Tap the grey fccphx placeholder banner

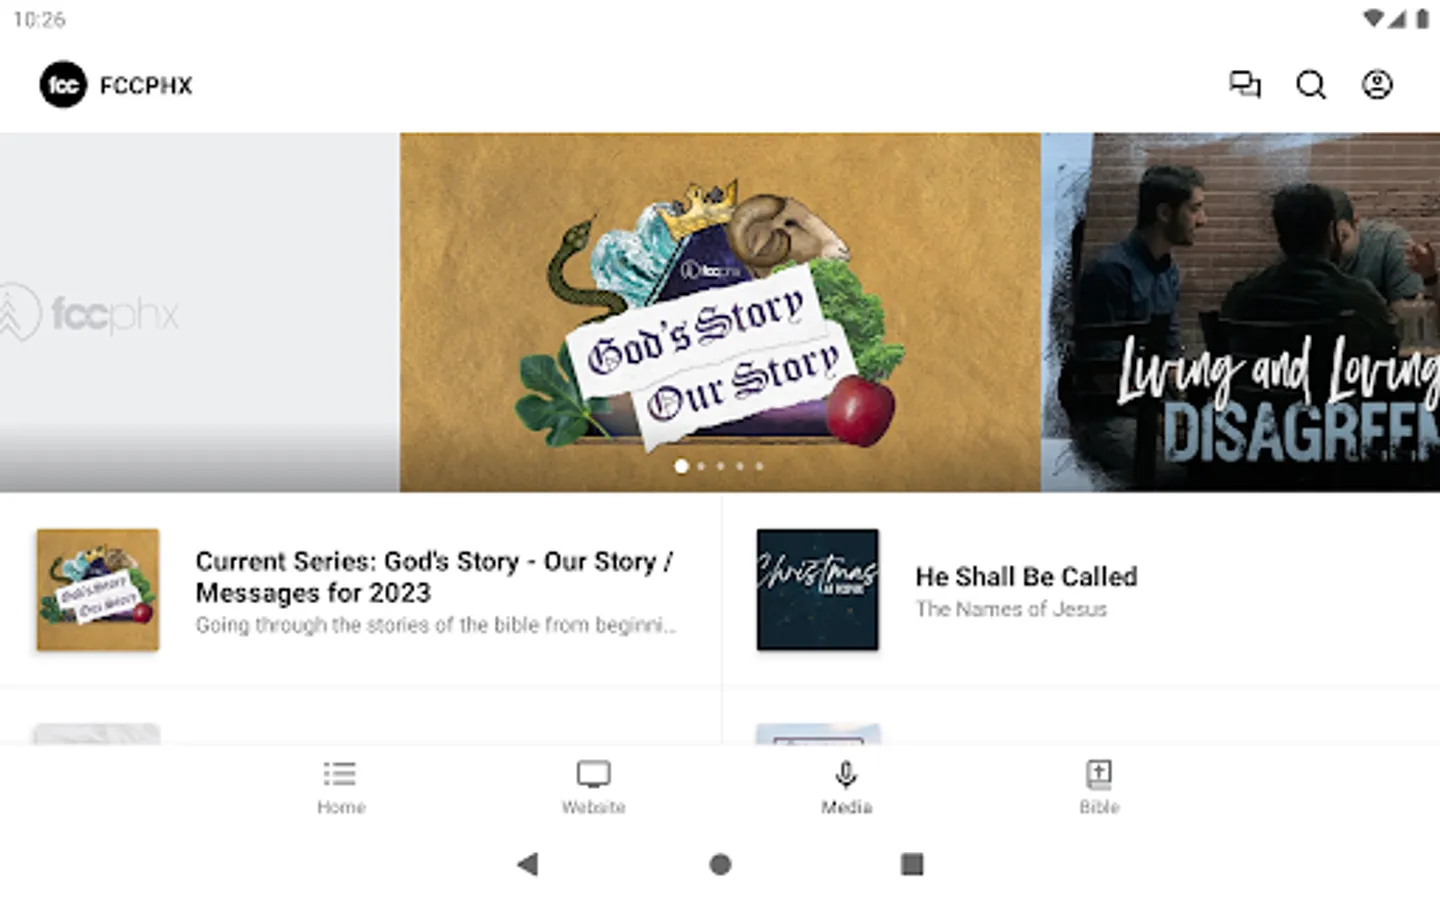pos(199,312)
